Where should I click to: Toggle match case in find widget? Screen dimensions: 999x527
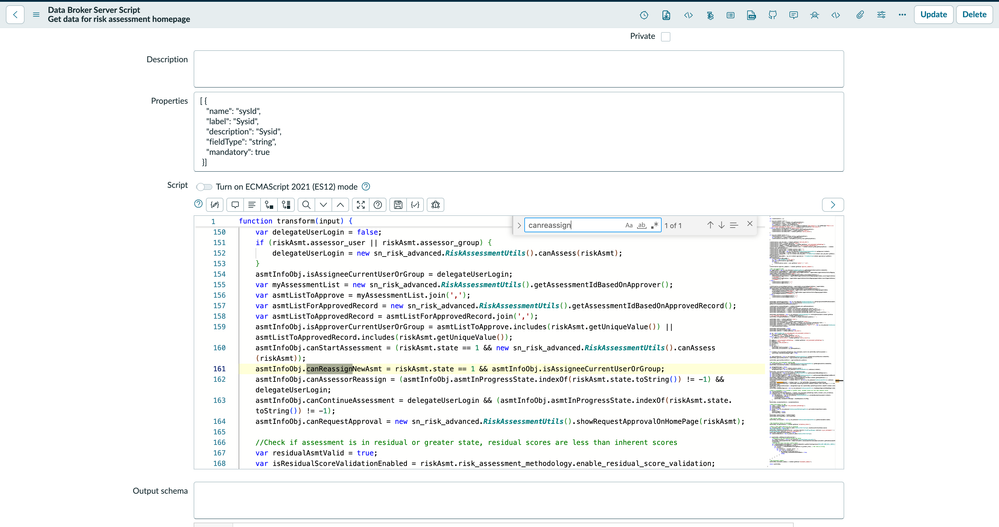(x=629, y=225)
